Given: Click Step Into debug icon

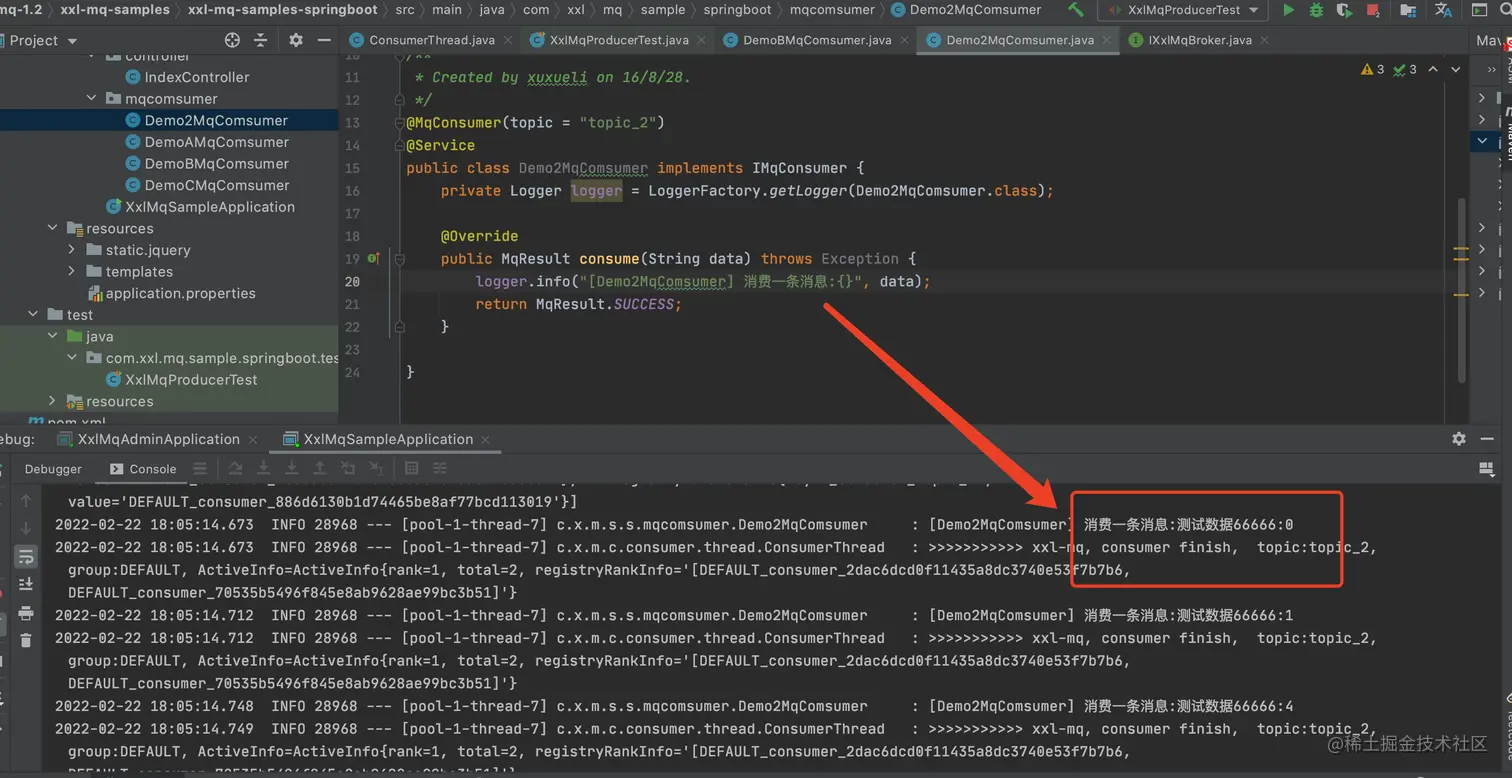Looking at the screenshot, I should [x=264, y=468].
